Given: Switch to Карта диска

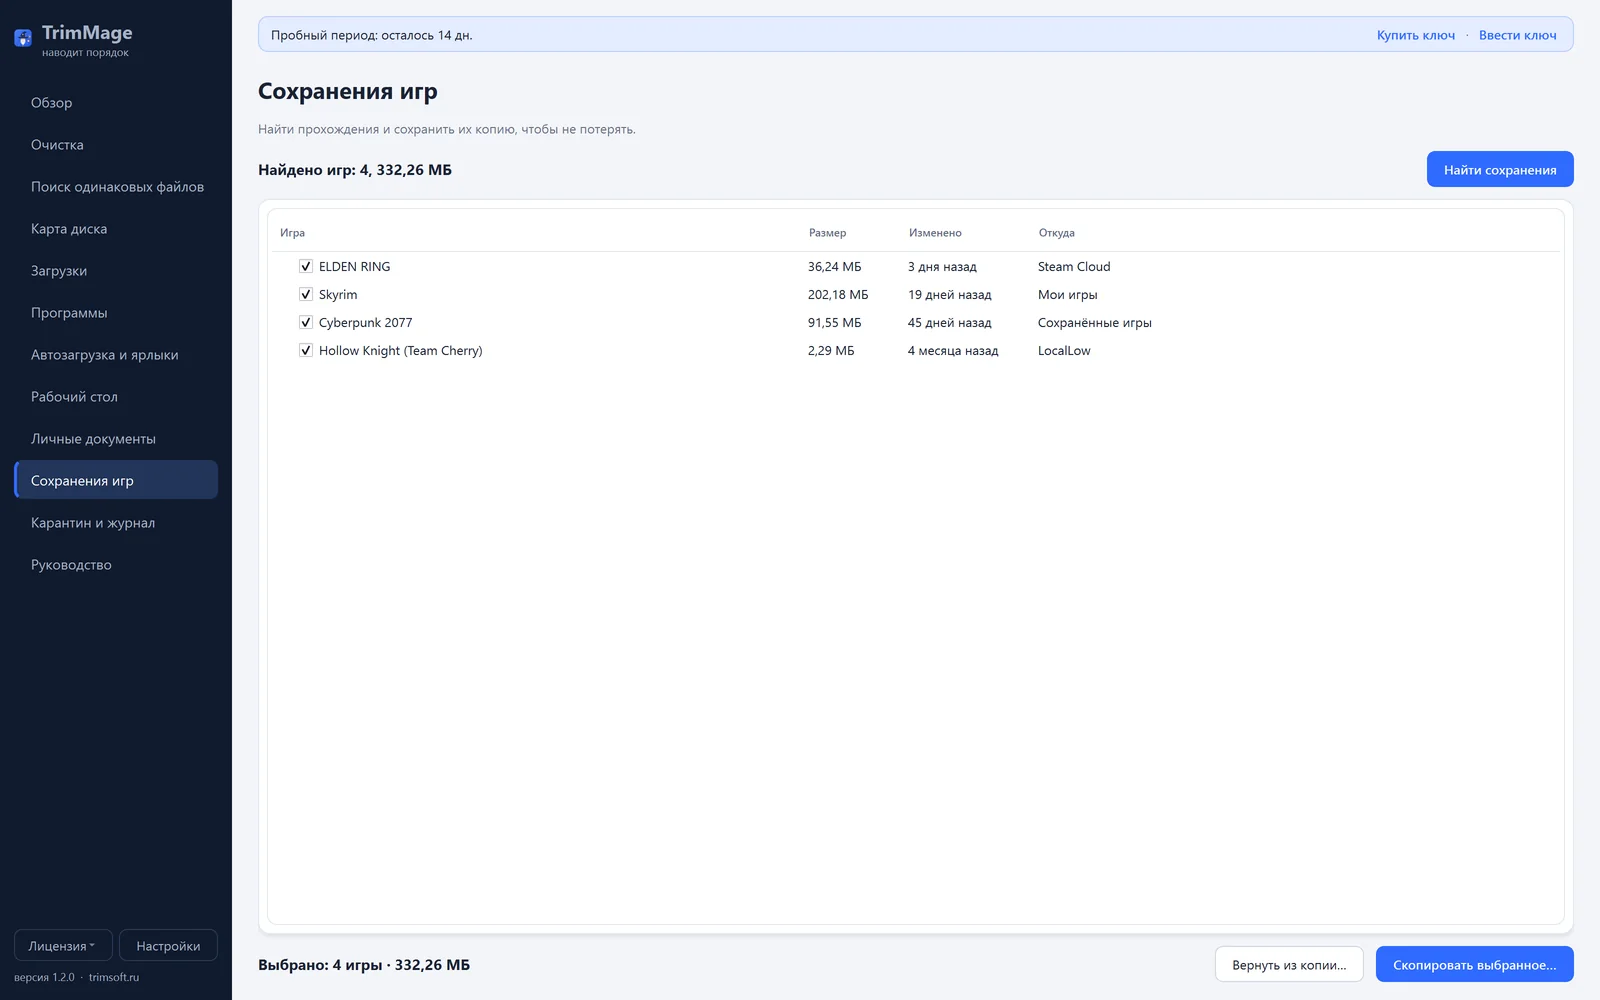Looking at the screenshot, I should click(116, 229).
